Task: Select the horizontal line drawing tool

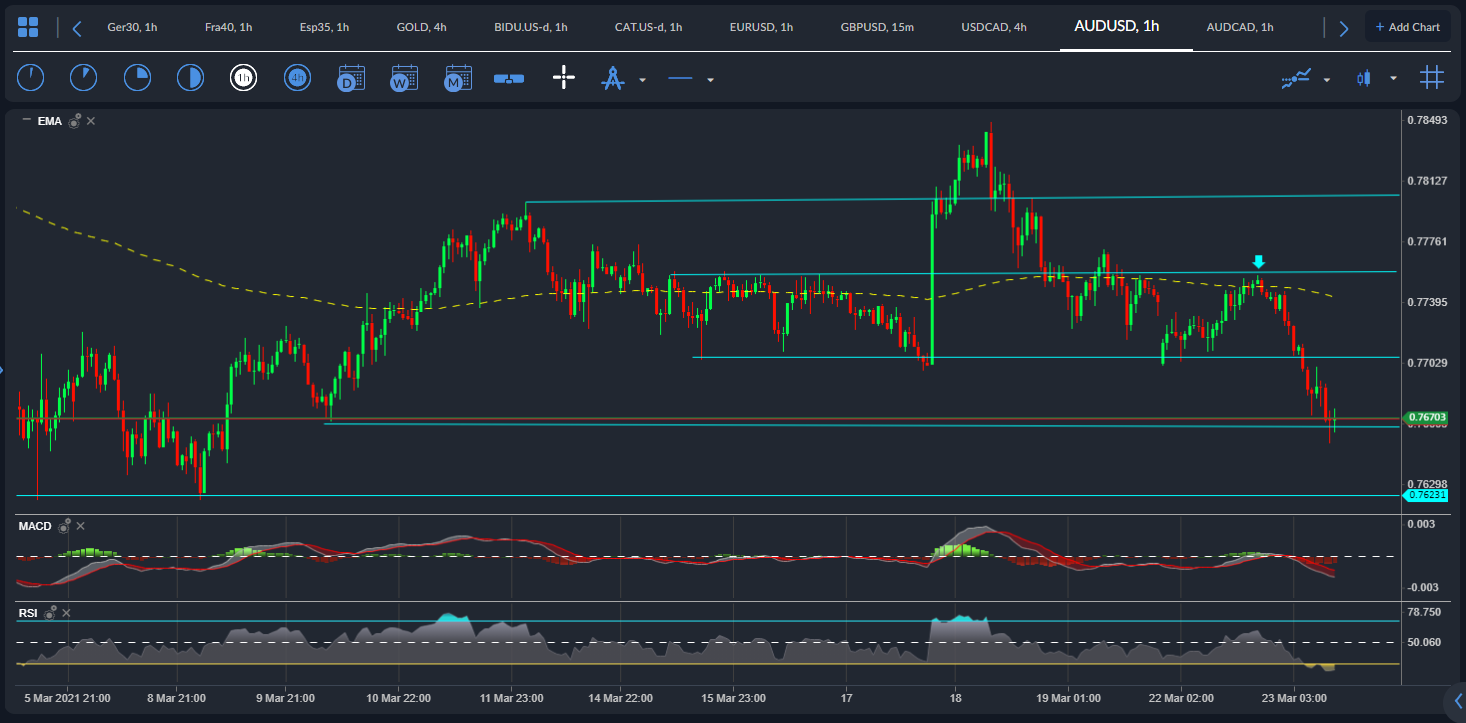Action: click(680, 78)
